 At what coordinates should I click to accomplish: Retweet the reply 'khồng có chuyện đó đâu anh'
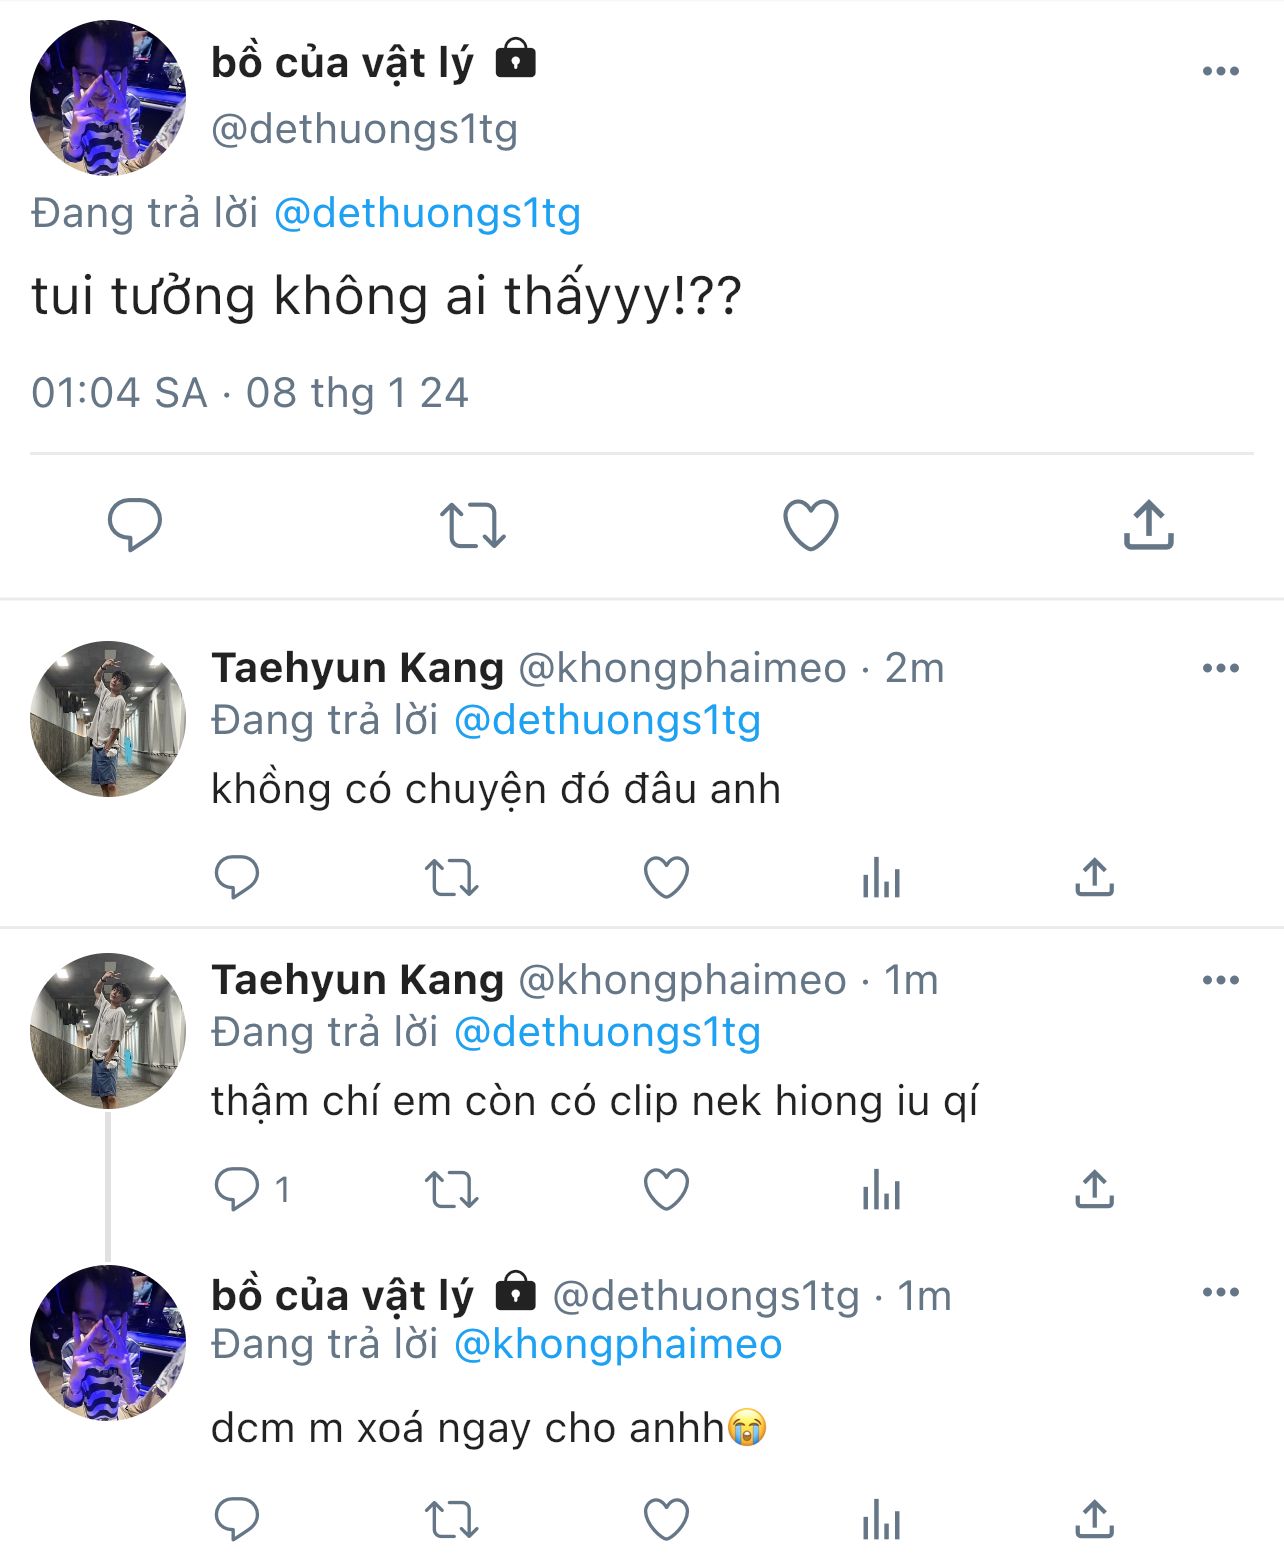(x=451, y=878)
